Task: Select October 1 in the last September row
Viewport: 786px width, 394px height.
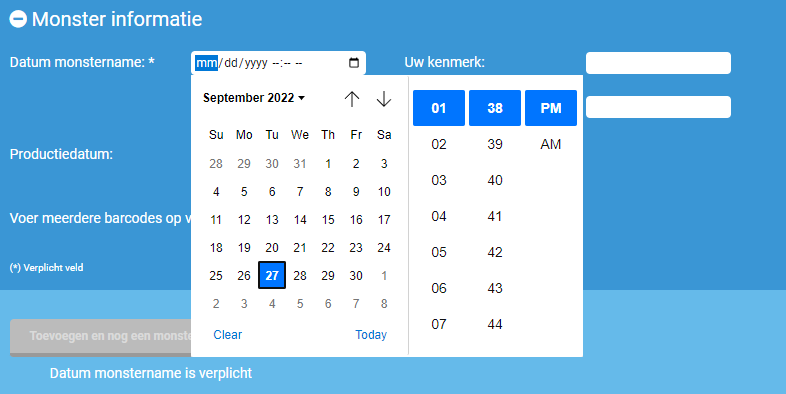Action: [384, 275]
